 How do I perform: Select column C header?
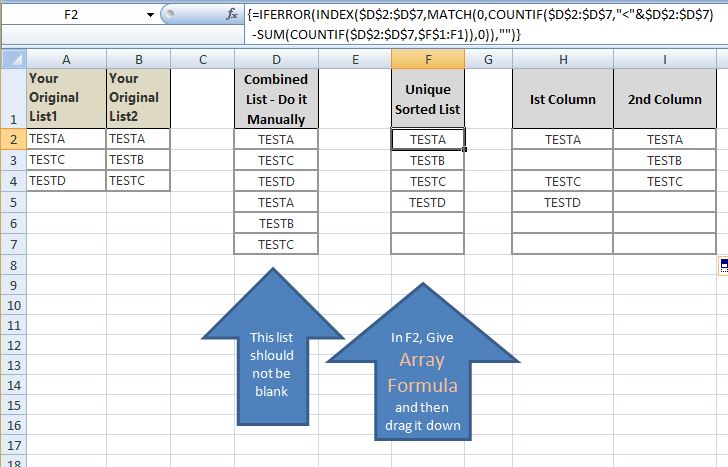pos(202,59)
